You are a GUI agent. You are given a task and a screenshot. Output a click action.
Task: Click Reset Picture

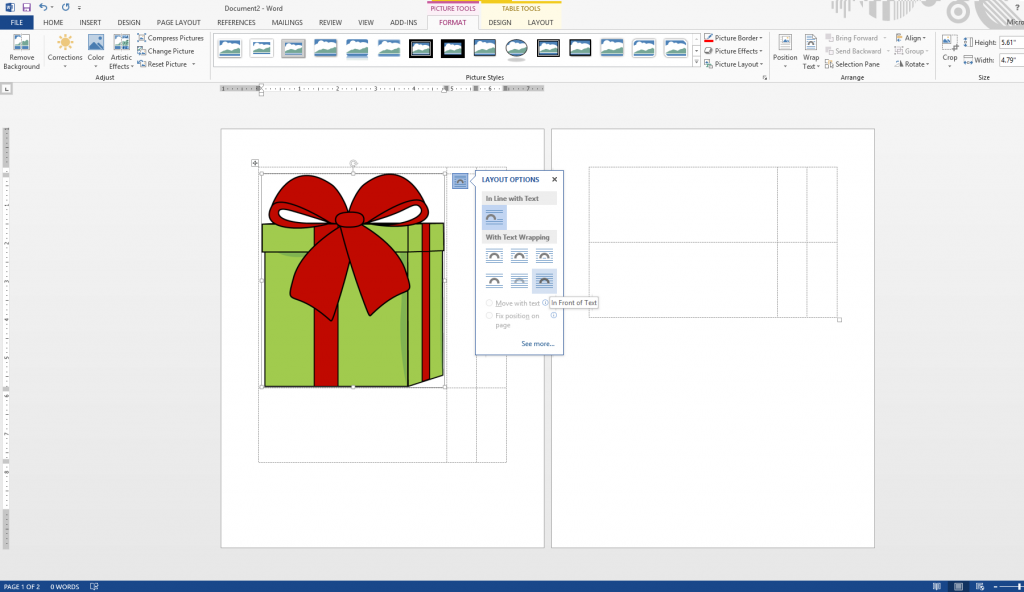click(162, 64)
